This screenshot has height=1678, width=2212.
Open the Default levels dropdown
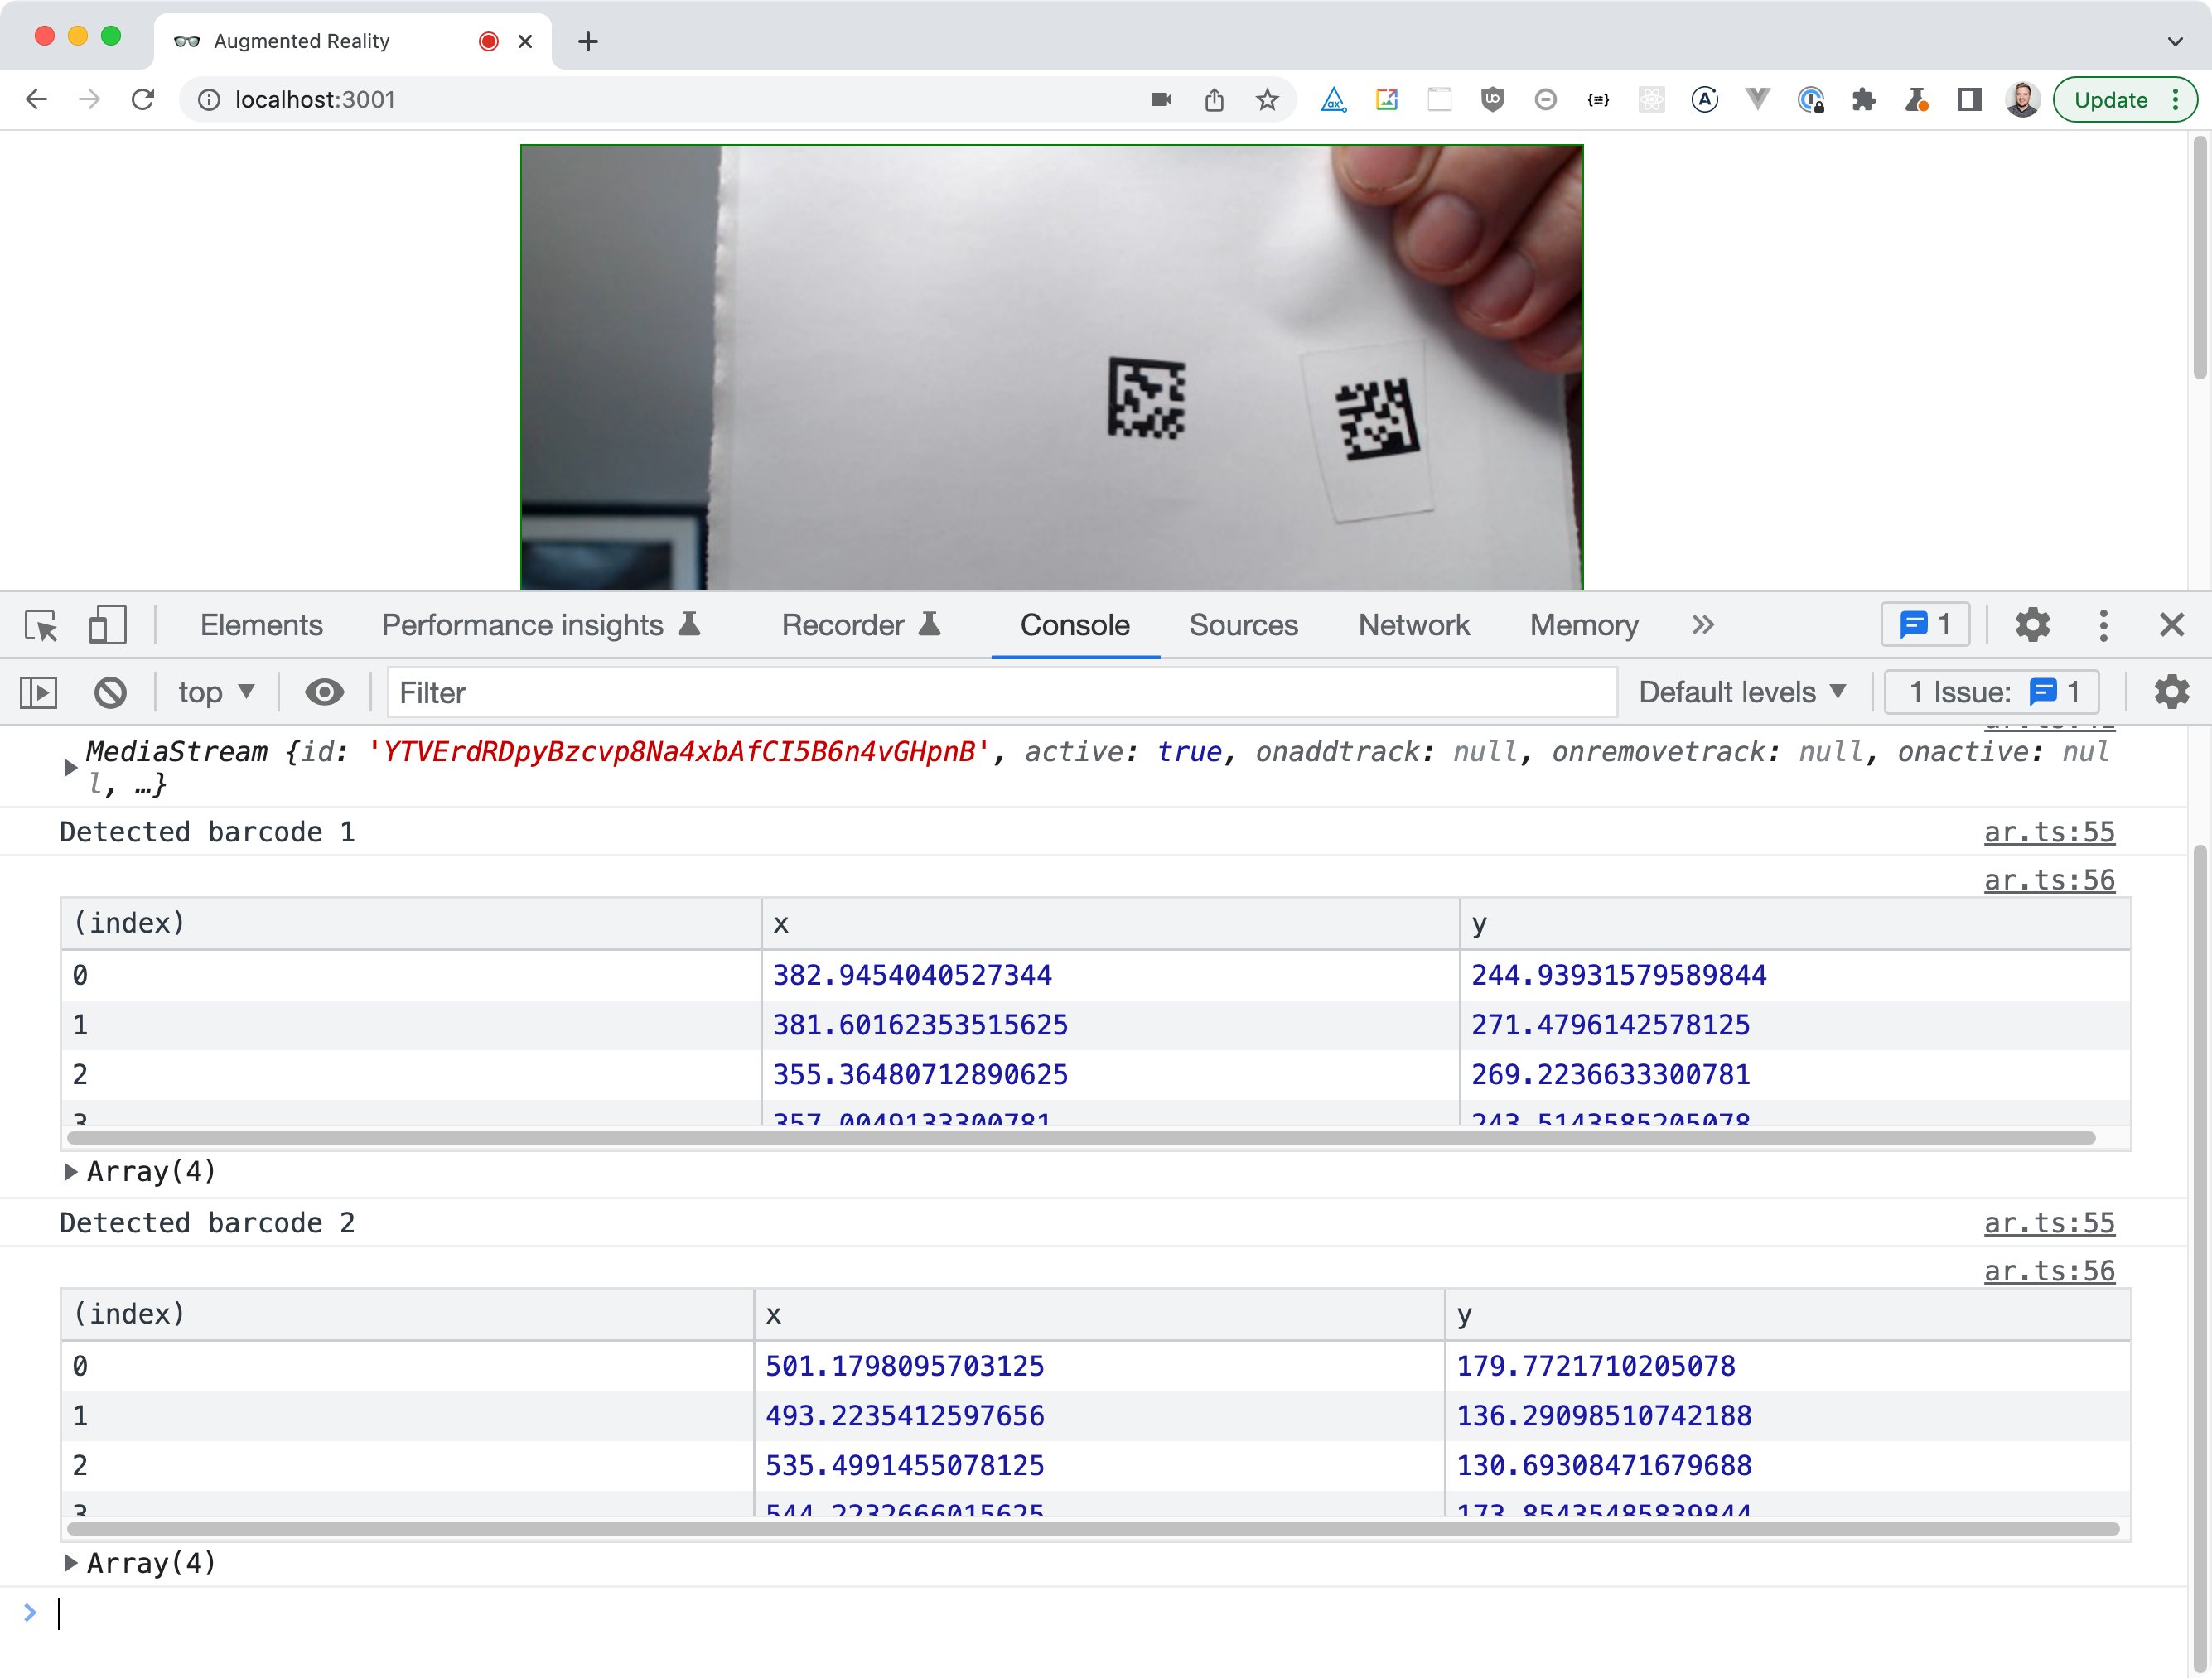pyautogui.click(x=1741, y=691)
